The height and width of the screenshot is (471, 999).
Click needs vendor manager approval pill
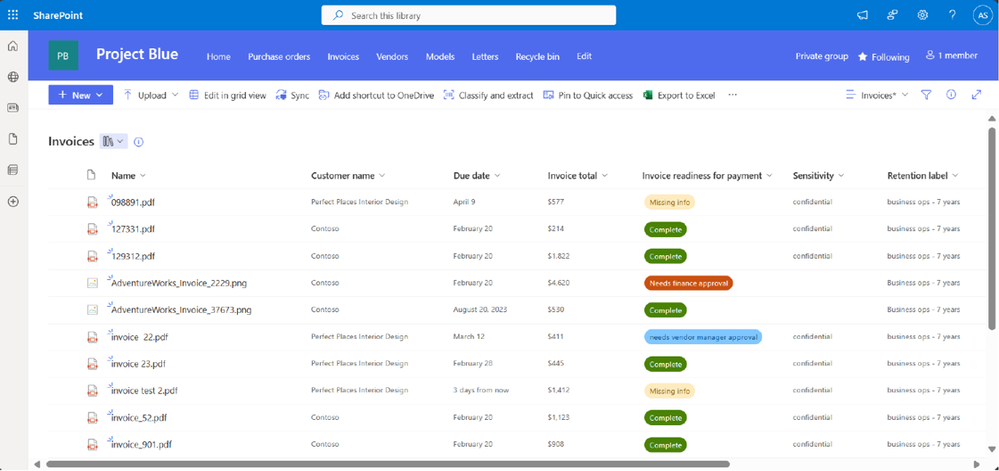pos(703,337)
